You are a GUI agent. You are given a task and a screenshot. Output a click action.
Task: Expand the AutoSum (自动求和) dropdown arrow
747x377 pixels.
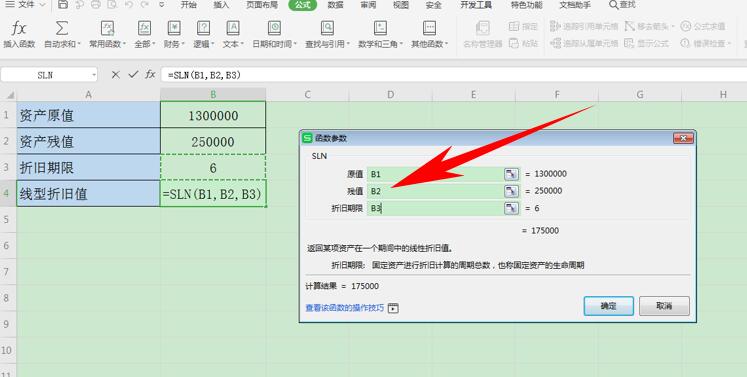pos(79,44)
